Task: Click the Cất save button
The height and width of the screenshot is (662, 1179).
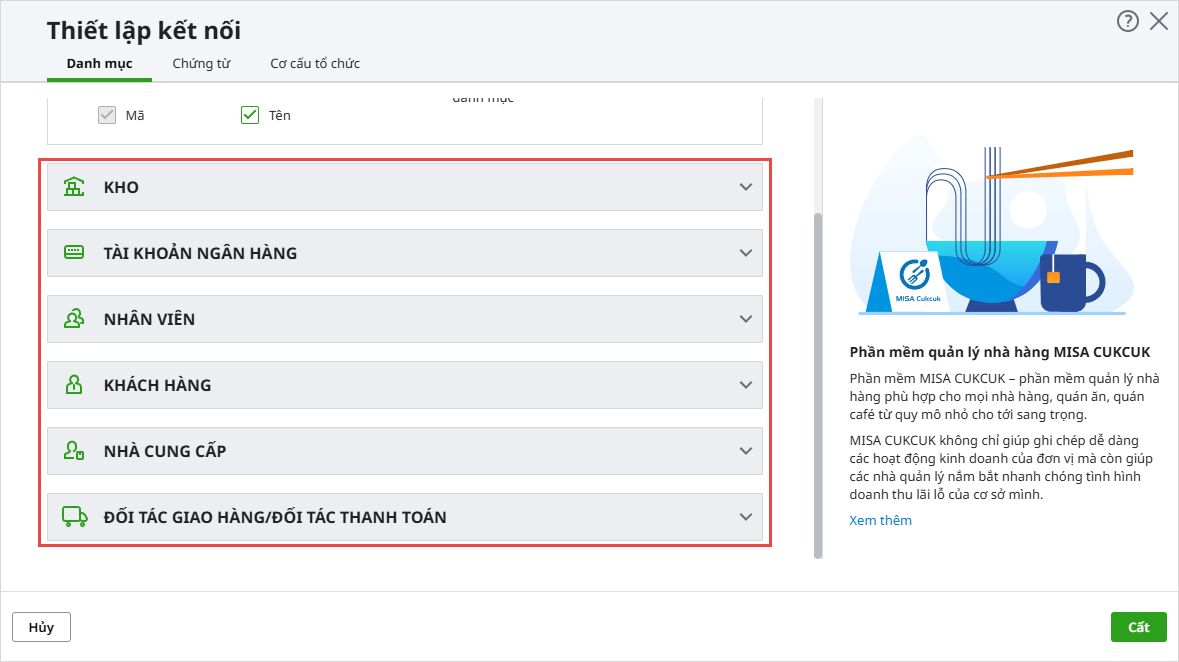Action: pyautogui.click(x=1138, y=627)
